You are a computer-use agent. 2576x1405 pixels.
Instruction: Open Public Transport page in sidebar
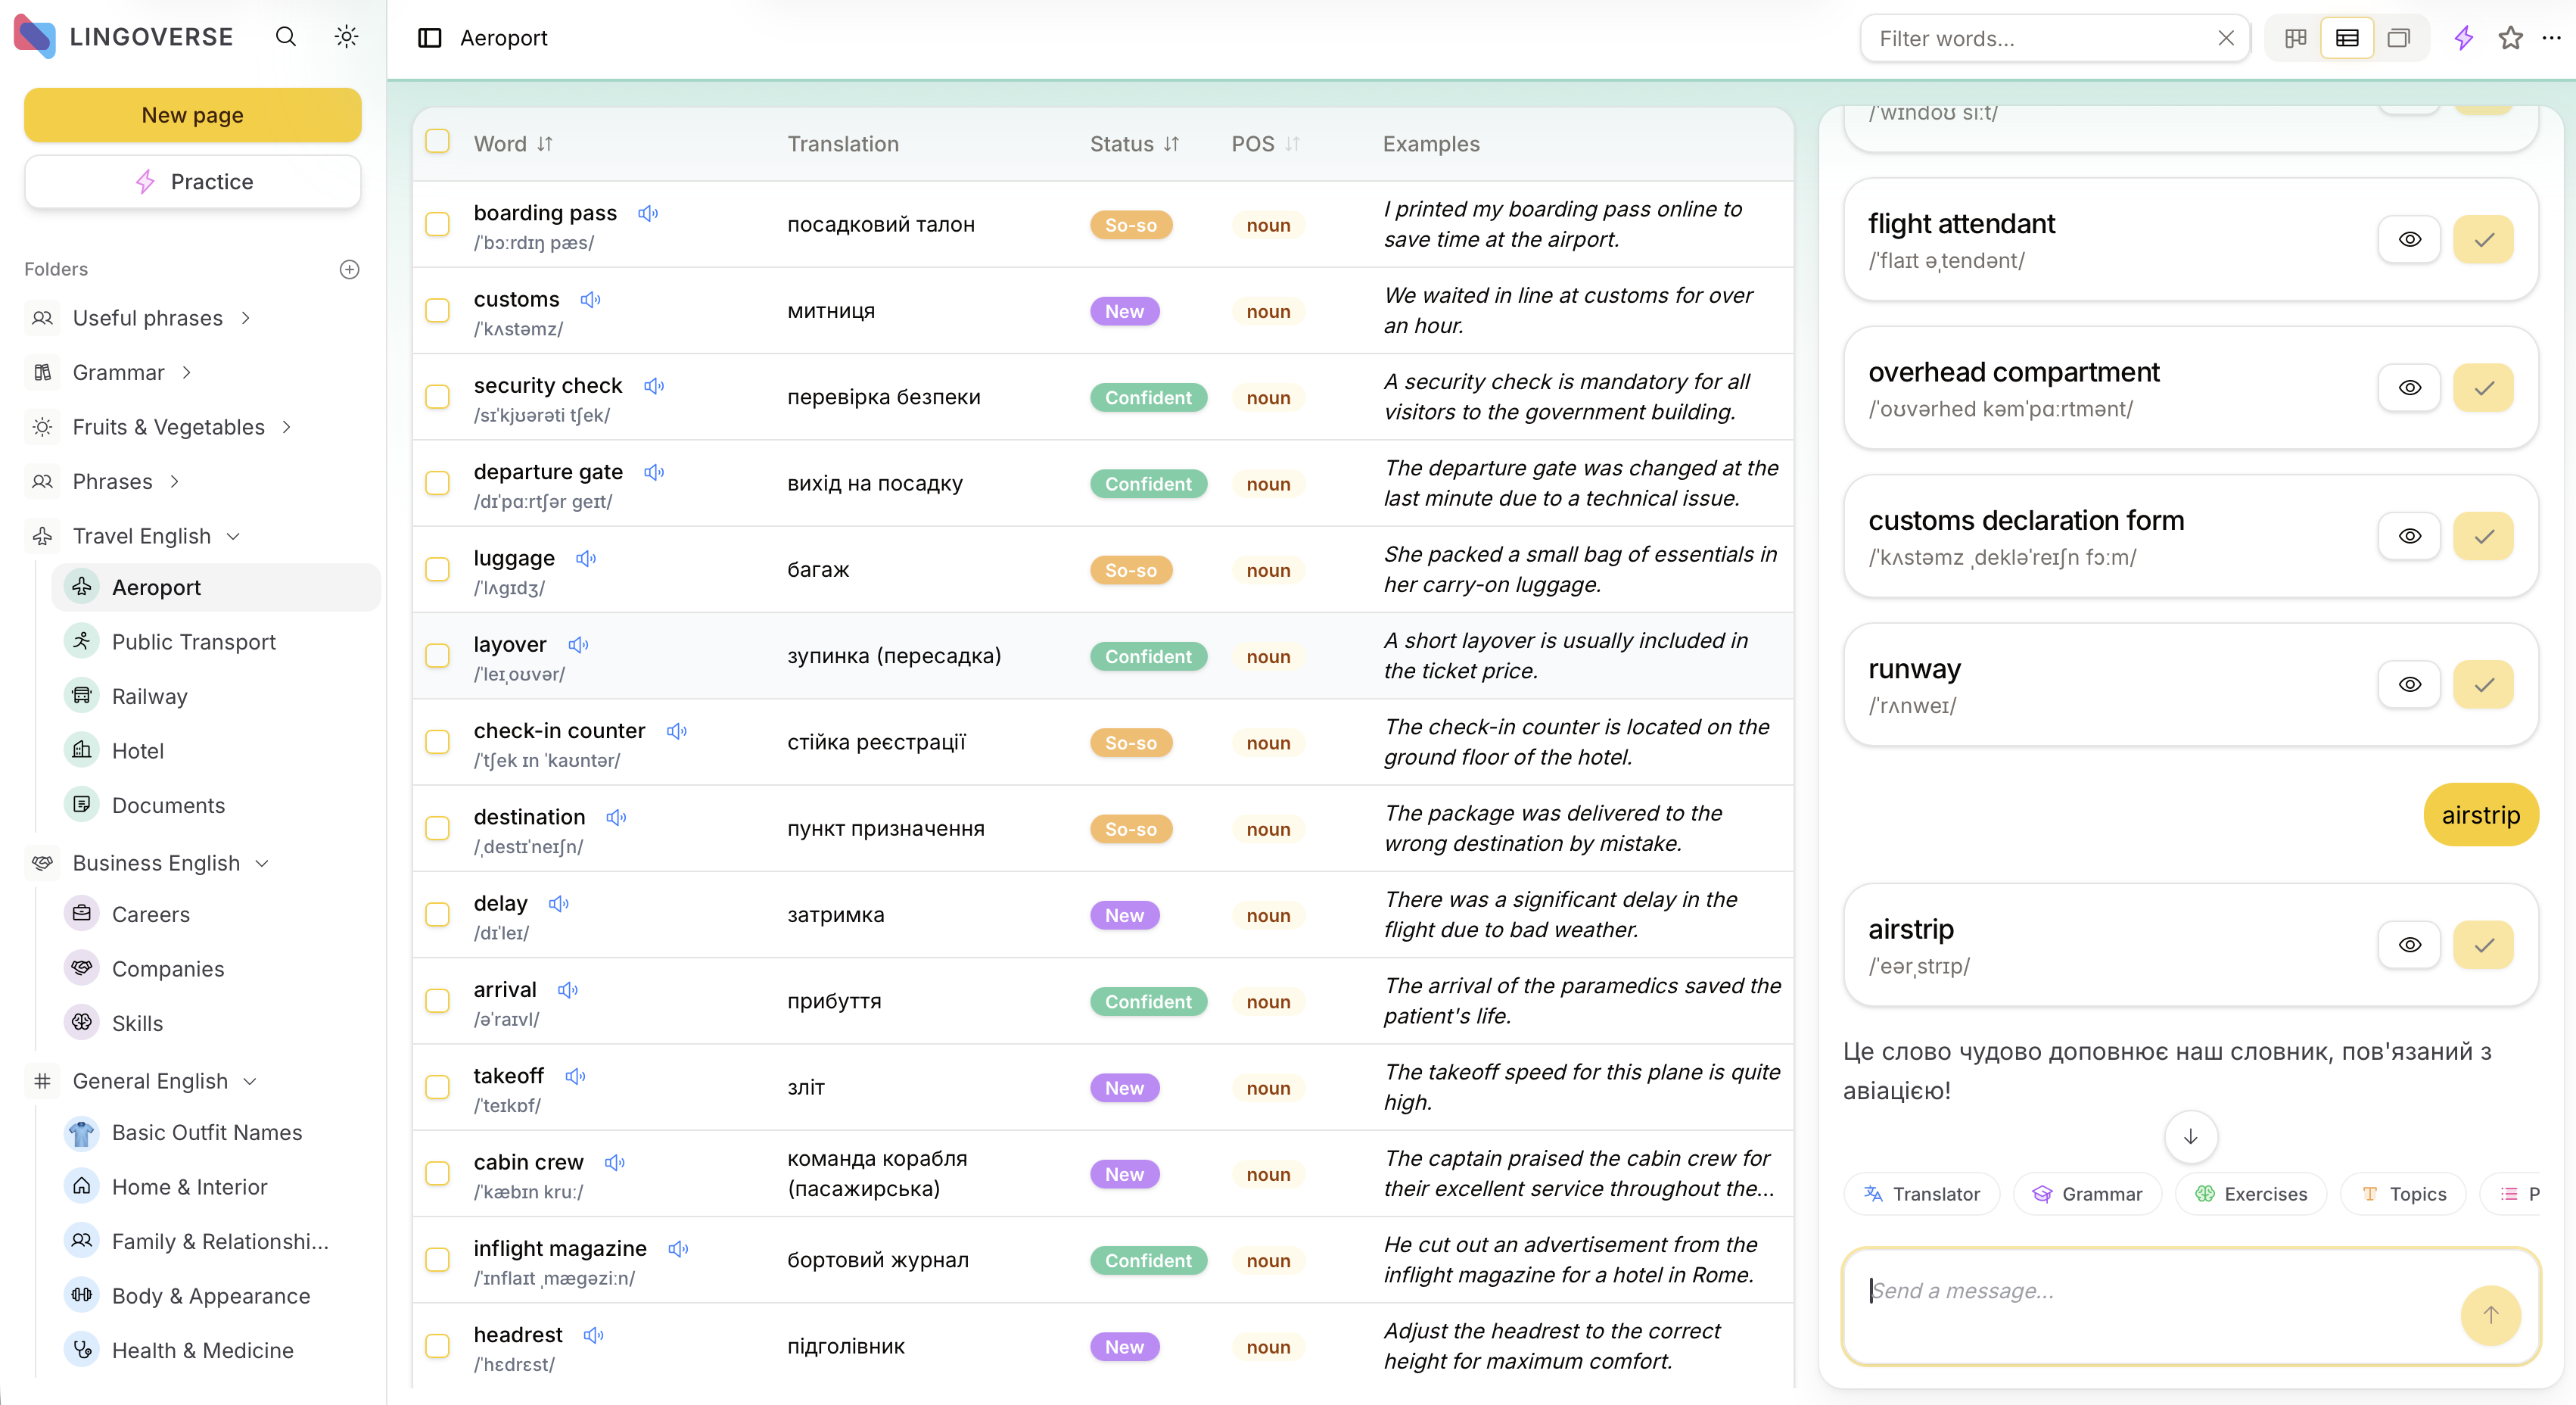point(194,642)
